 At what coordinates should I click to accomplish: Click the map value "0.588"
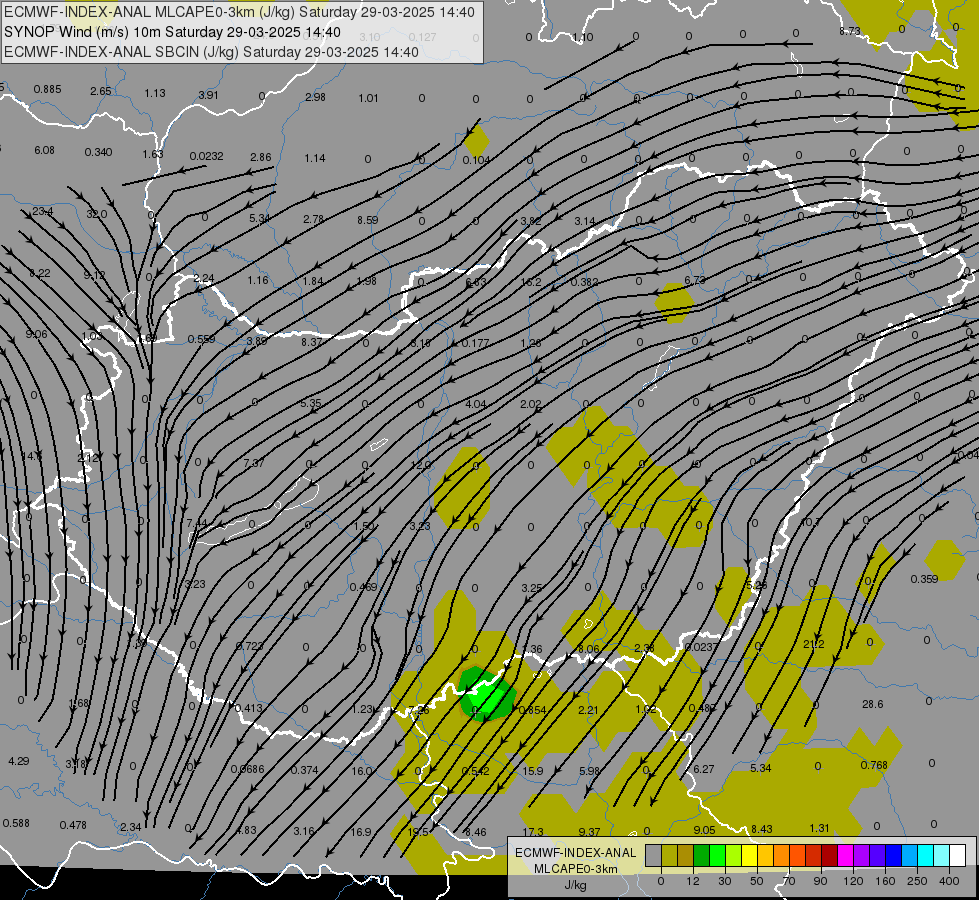click(x=16, y=823)
